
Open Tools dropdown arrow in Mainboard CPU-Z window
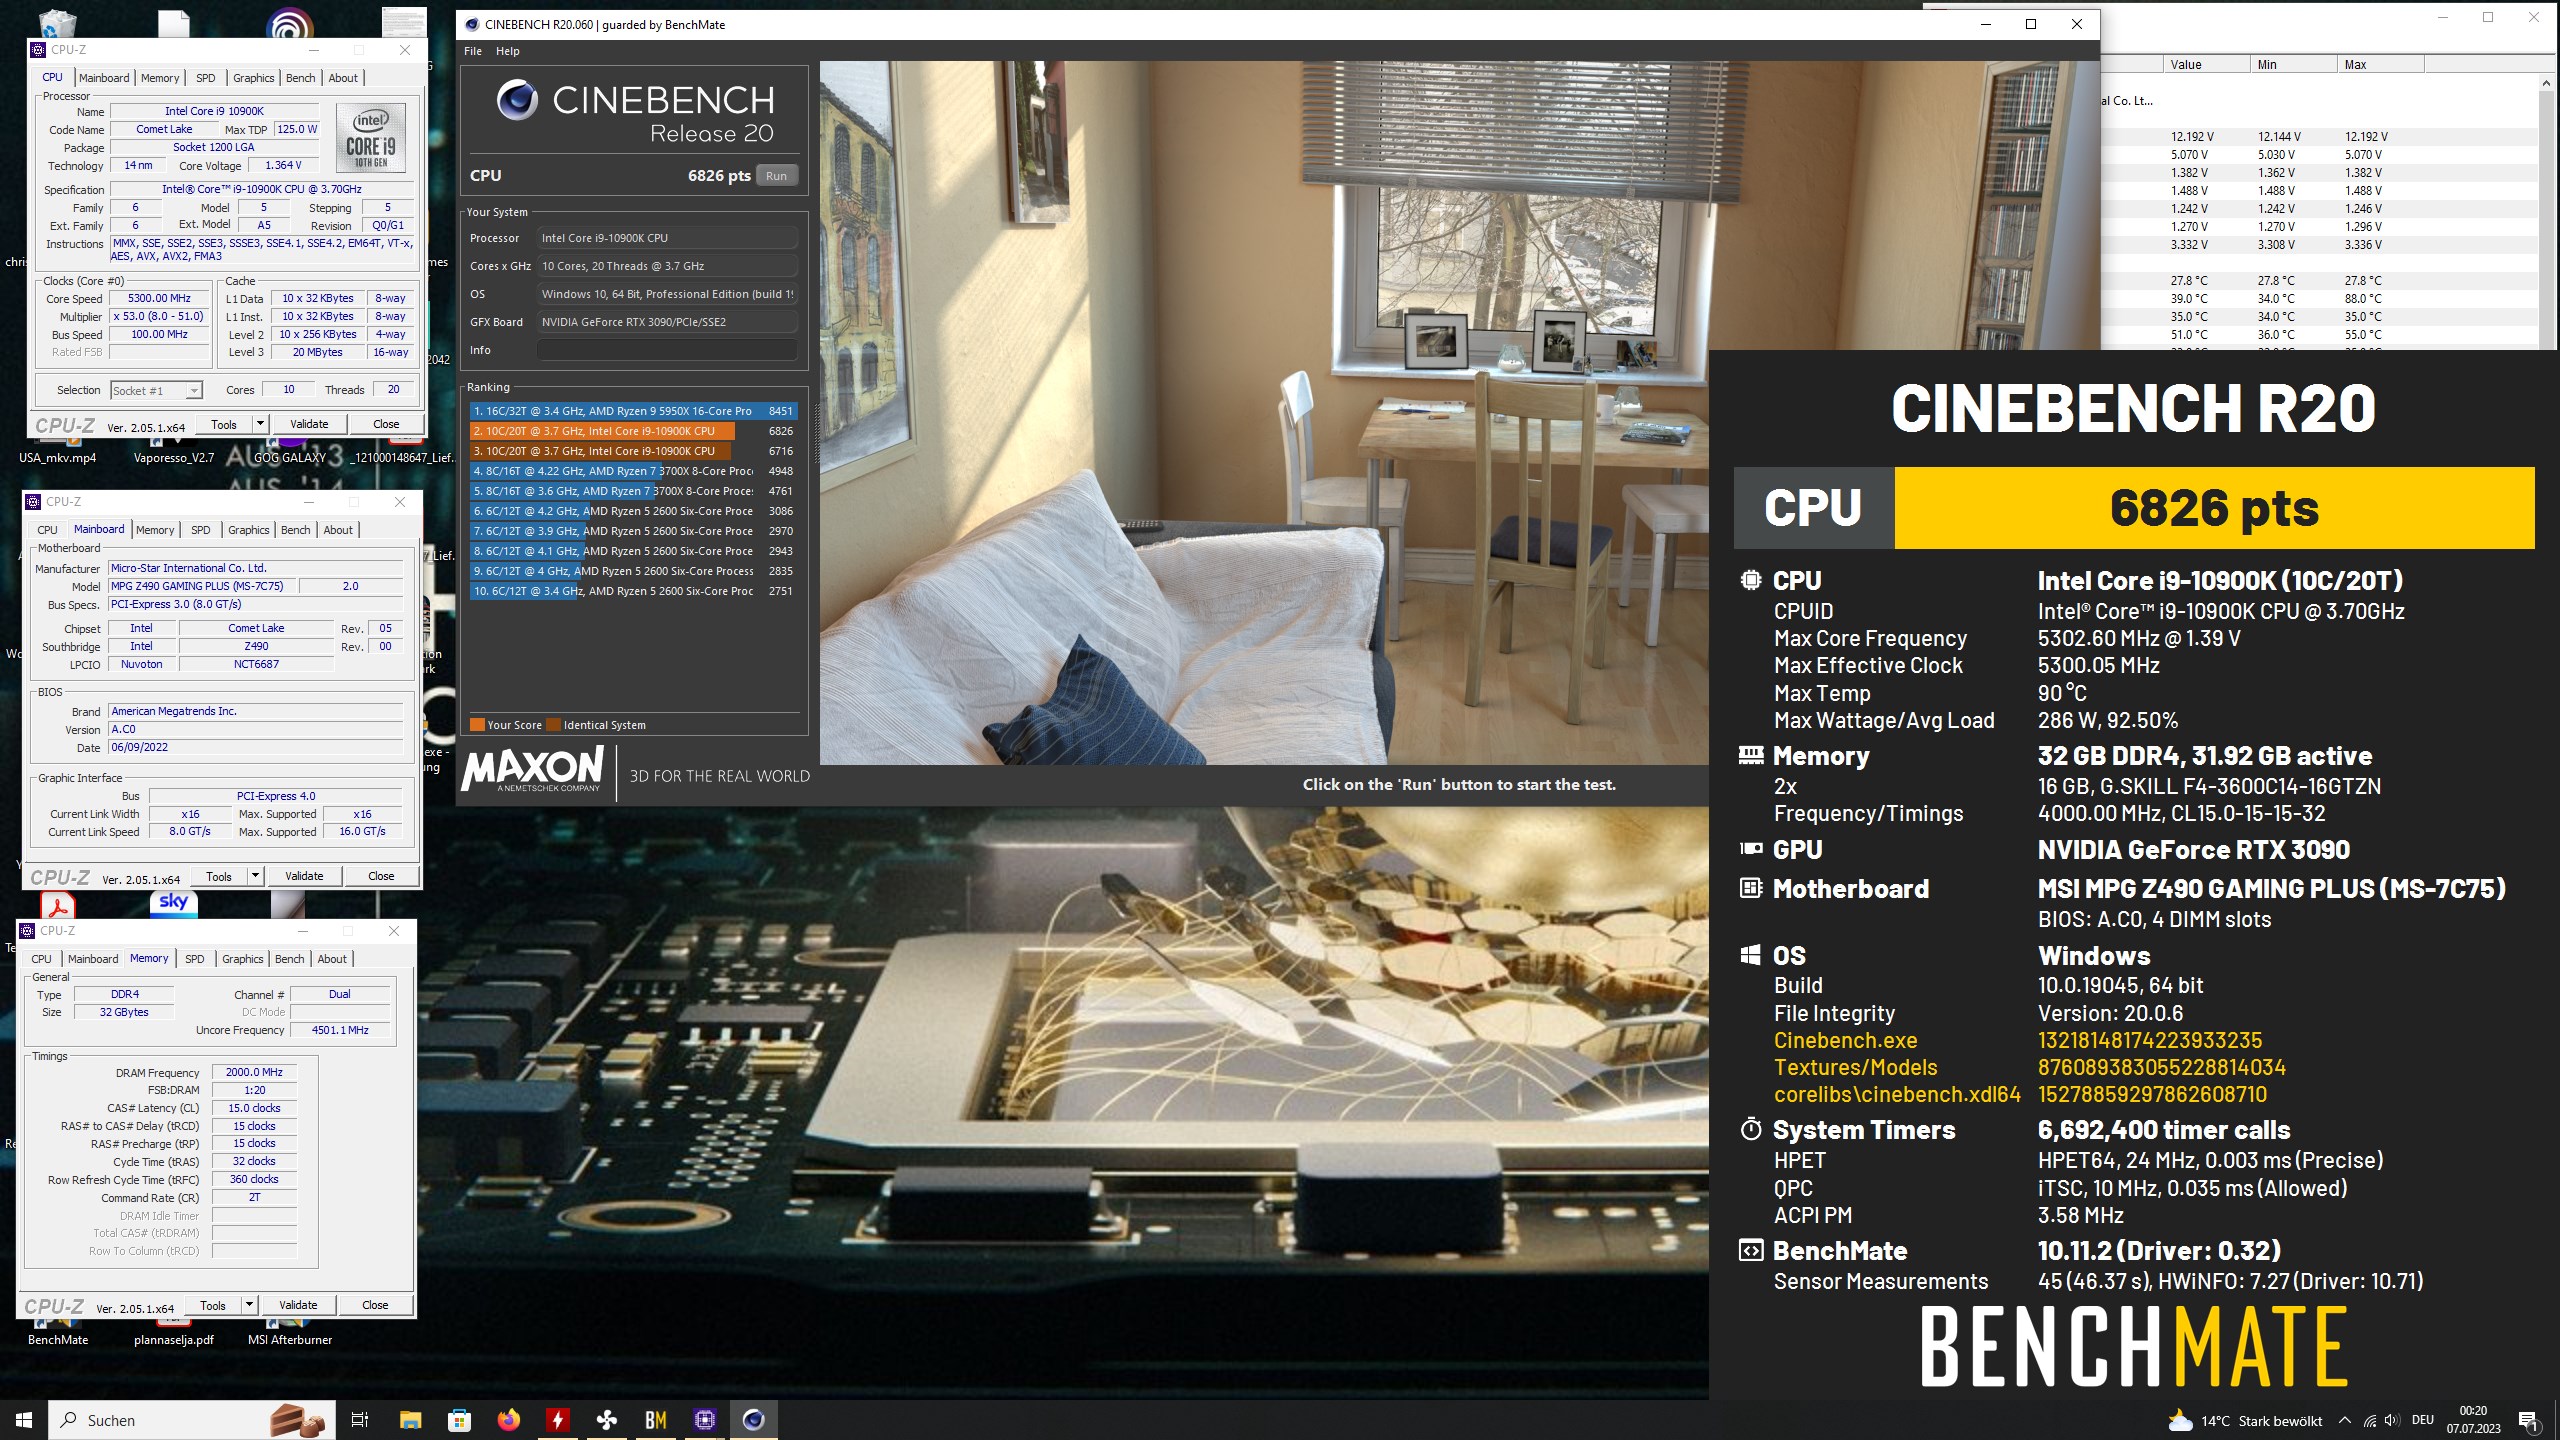click(255, 876)
